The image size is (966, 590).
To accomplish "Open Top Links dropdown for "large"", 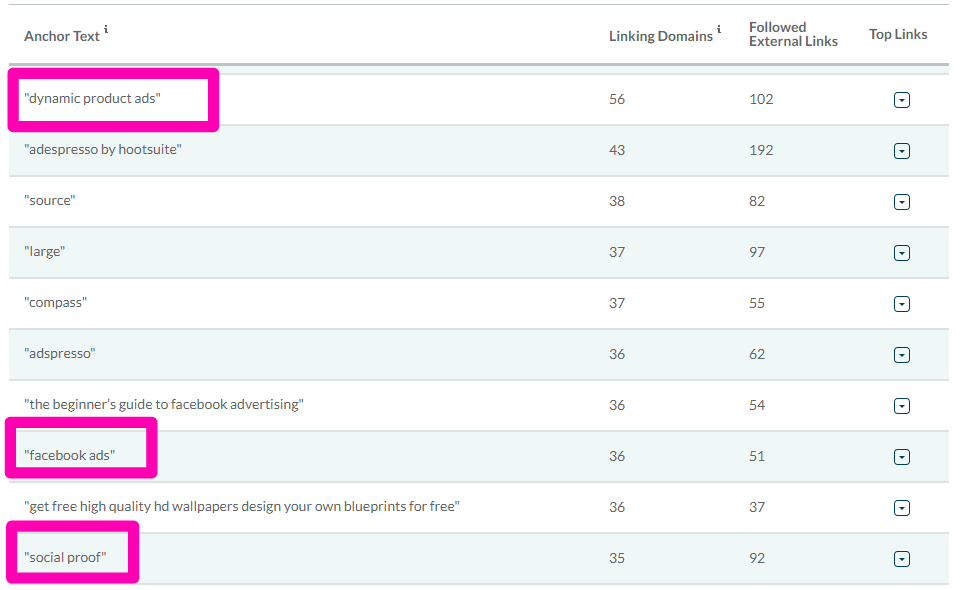I will [901, 253].
